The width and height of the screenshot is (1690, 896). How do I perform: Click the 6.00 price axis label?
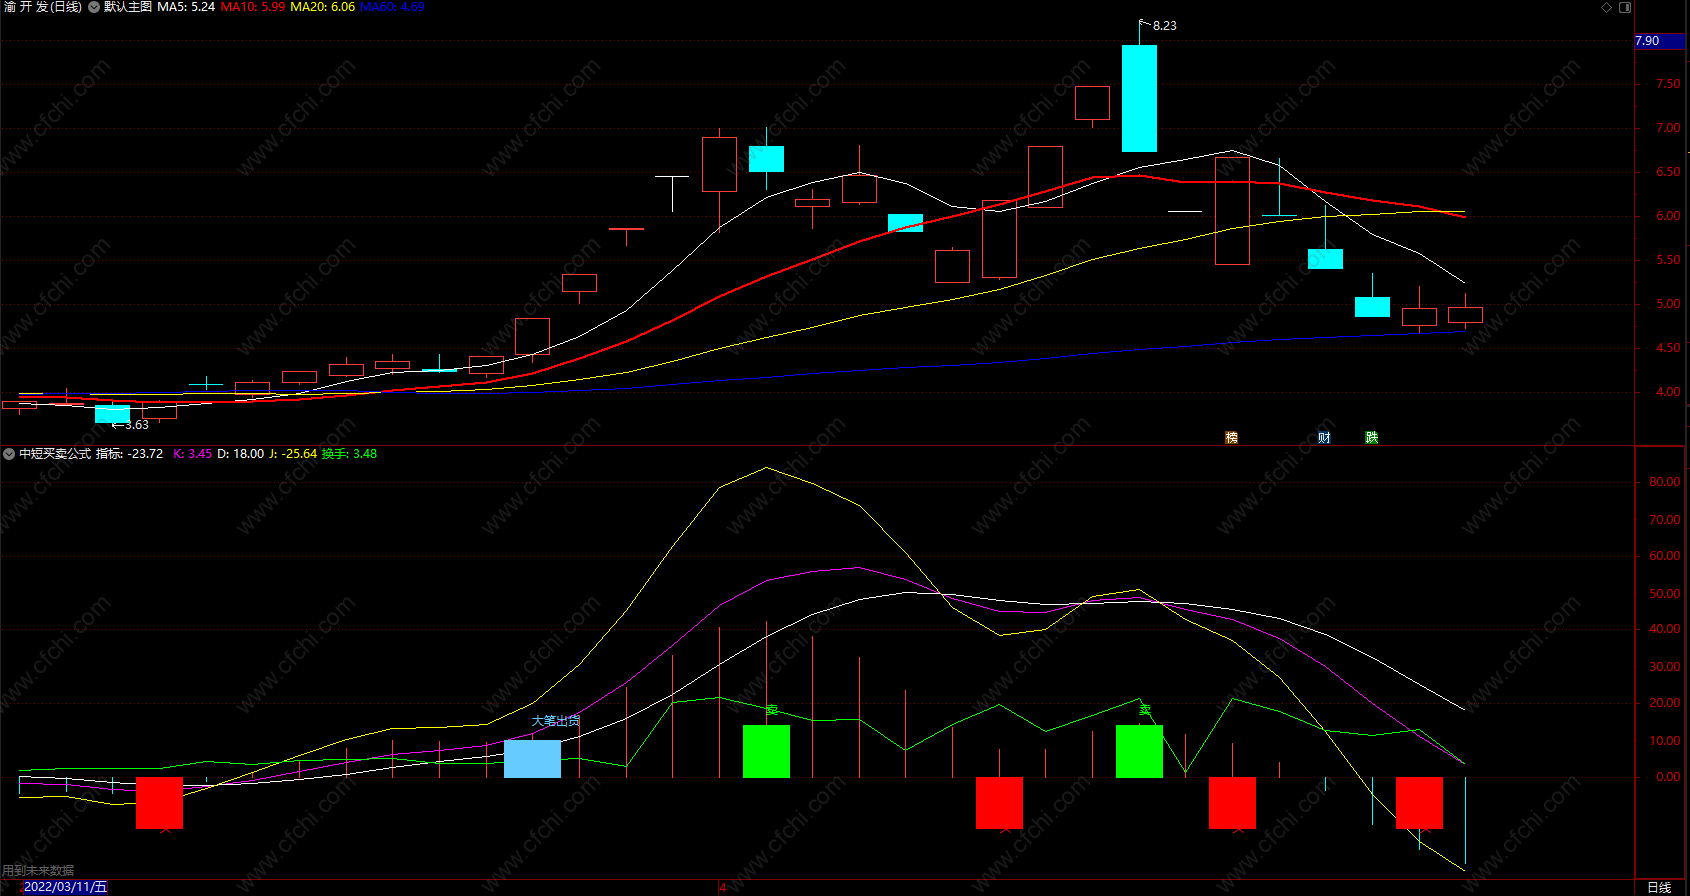pyautogui.click(x=1668, y=216)
